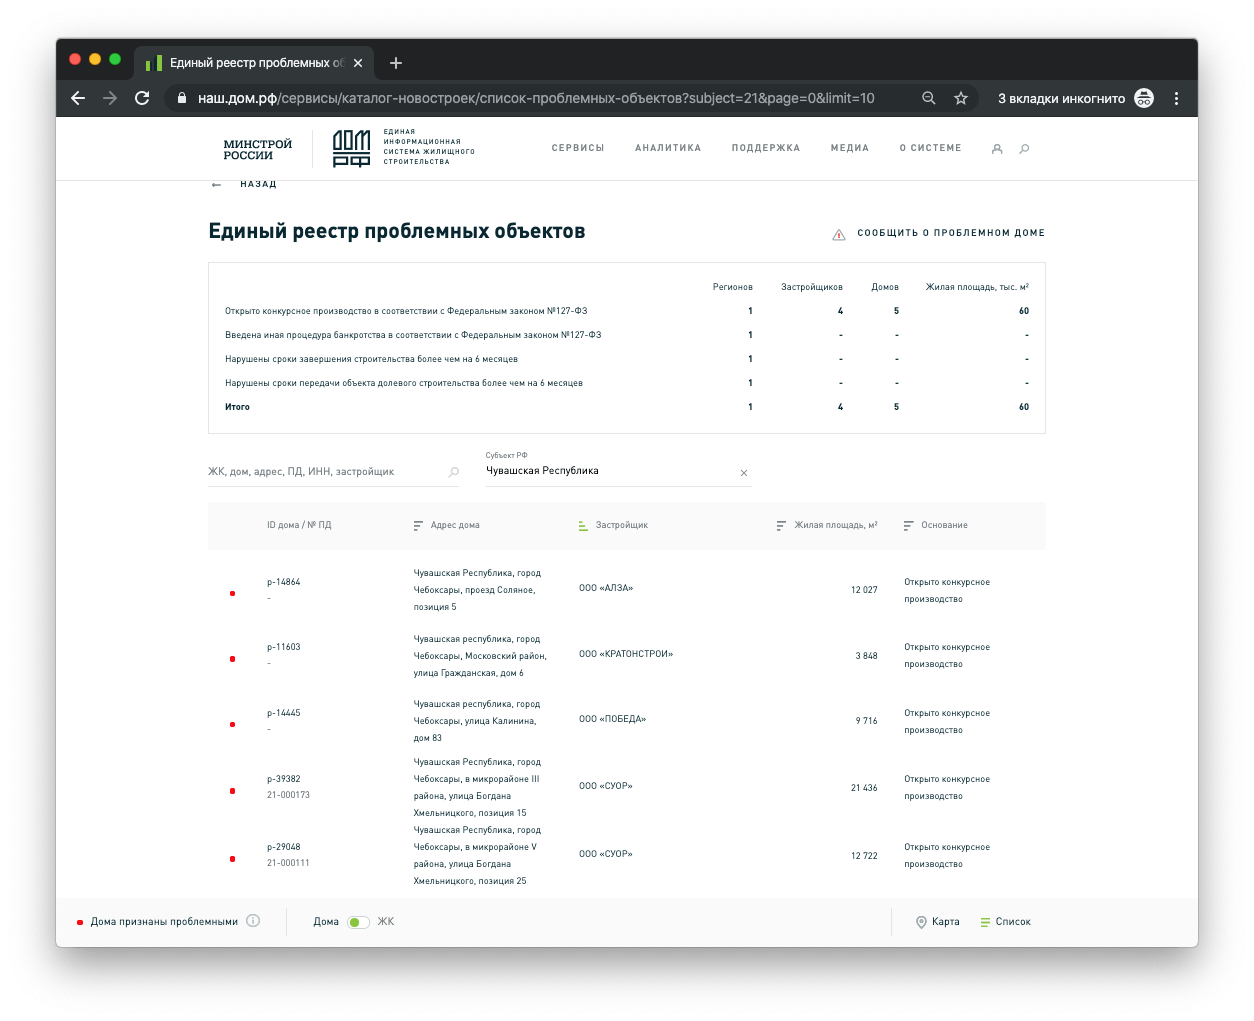Bookmark this page with the star icon
The height and width of the screenshot is (1021, 1254).
961,98
